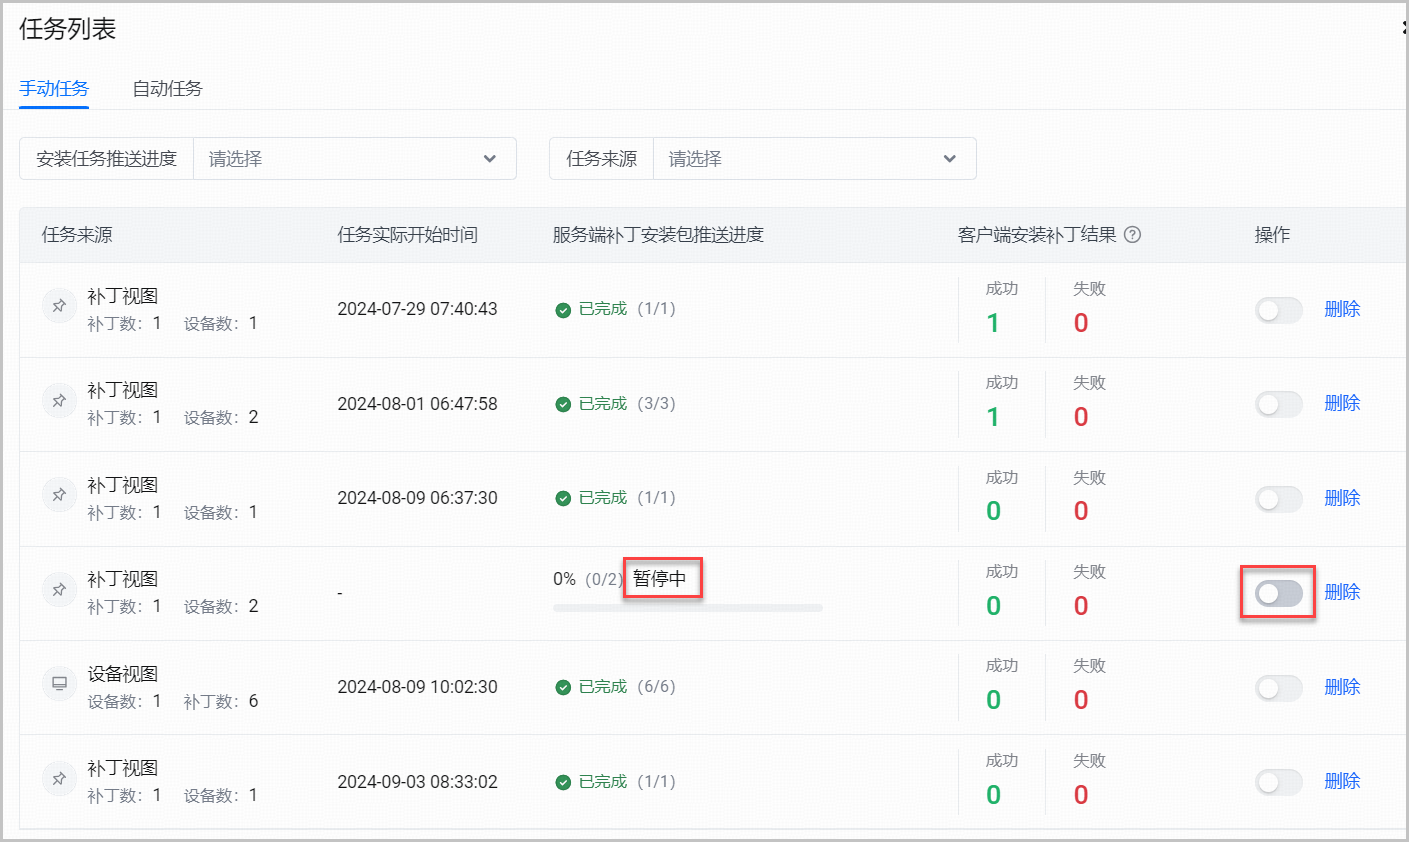Click the 任务实际开始时间 column header

point(408,235)
